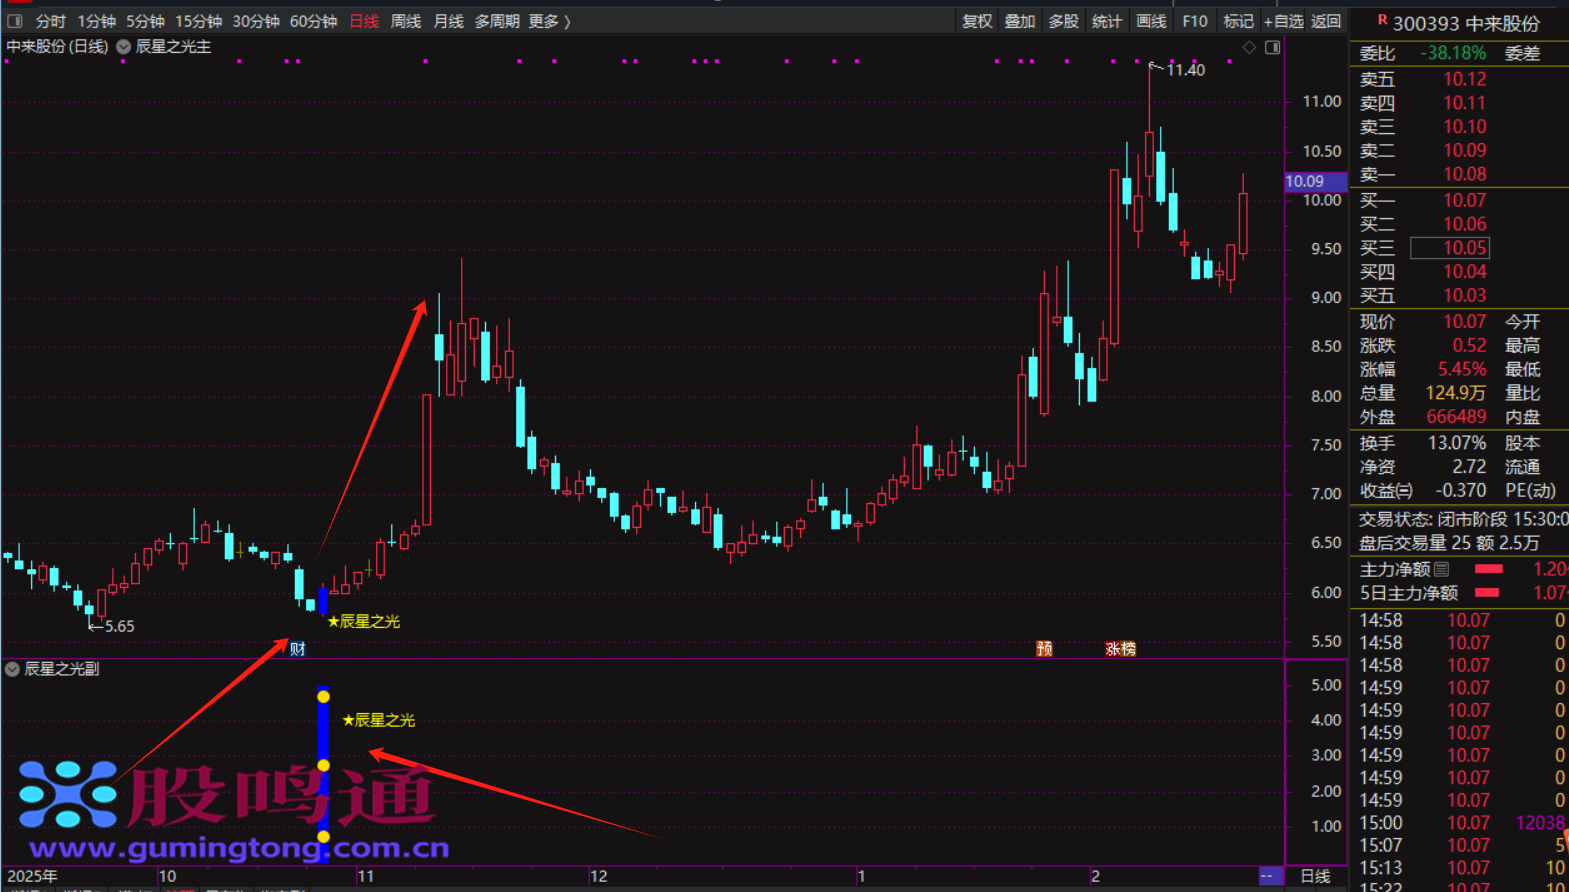1569x892 pixels.
Task: Toggle the 叠加 overlay option
Action: click(x=1019, y=21)
